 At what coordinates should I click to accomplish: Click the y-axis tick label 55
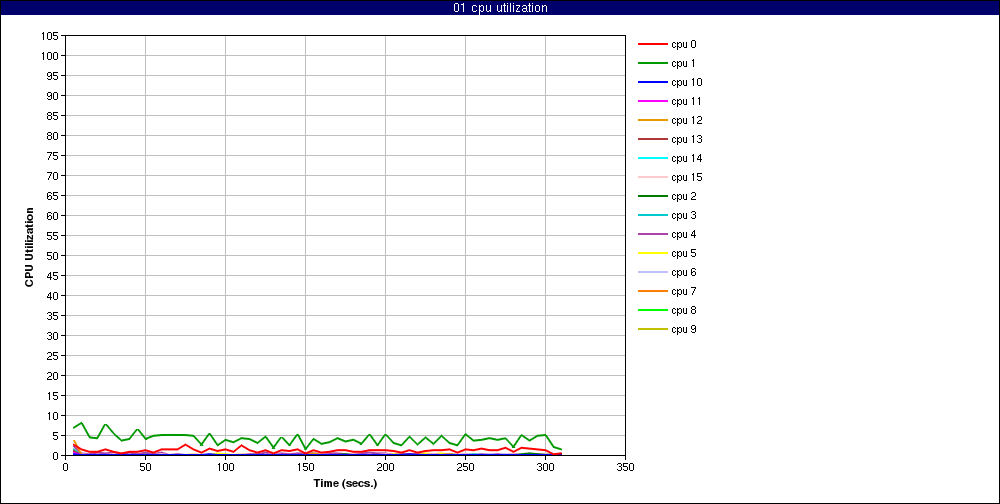54,235
